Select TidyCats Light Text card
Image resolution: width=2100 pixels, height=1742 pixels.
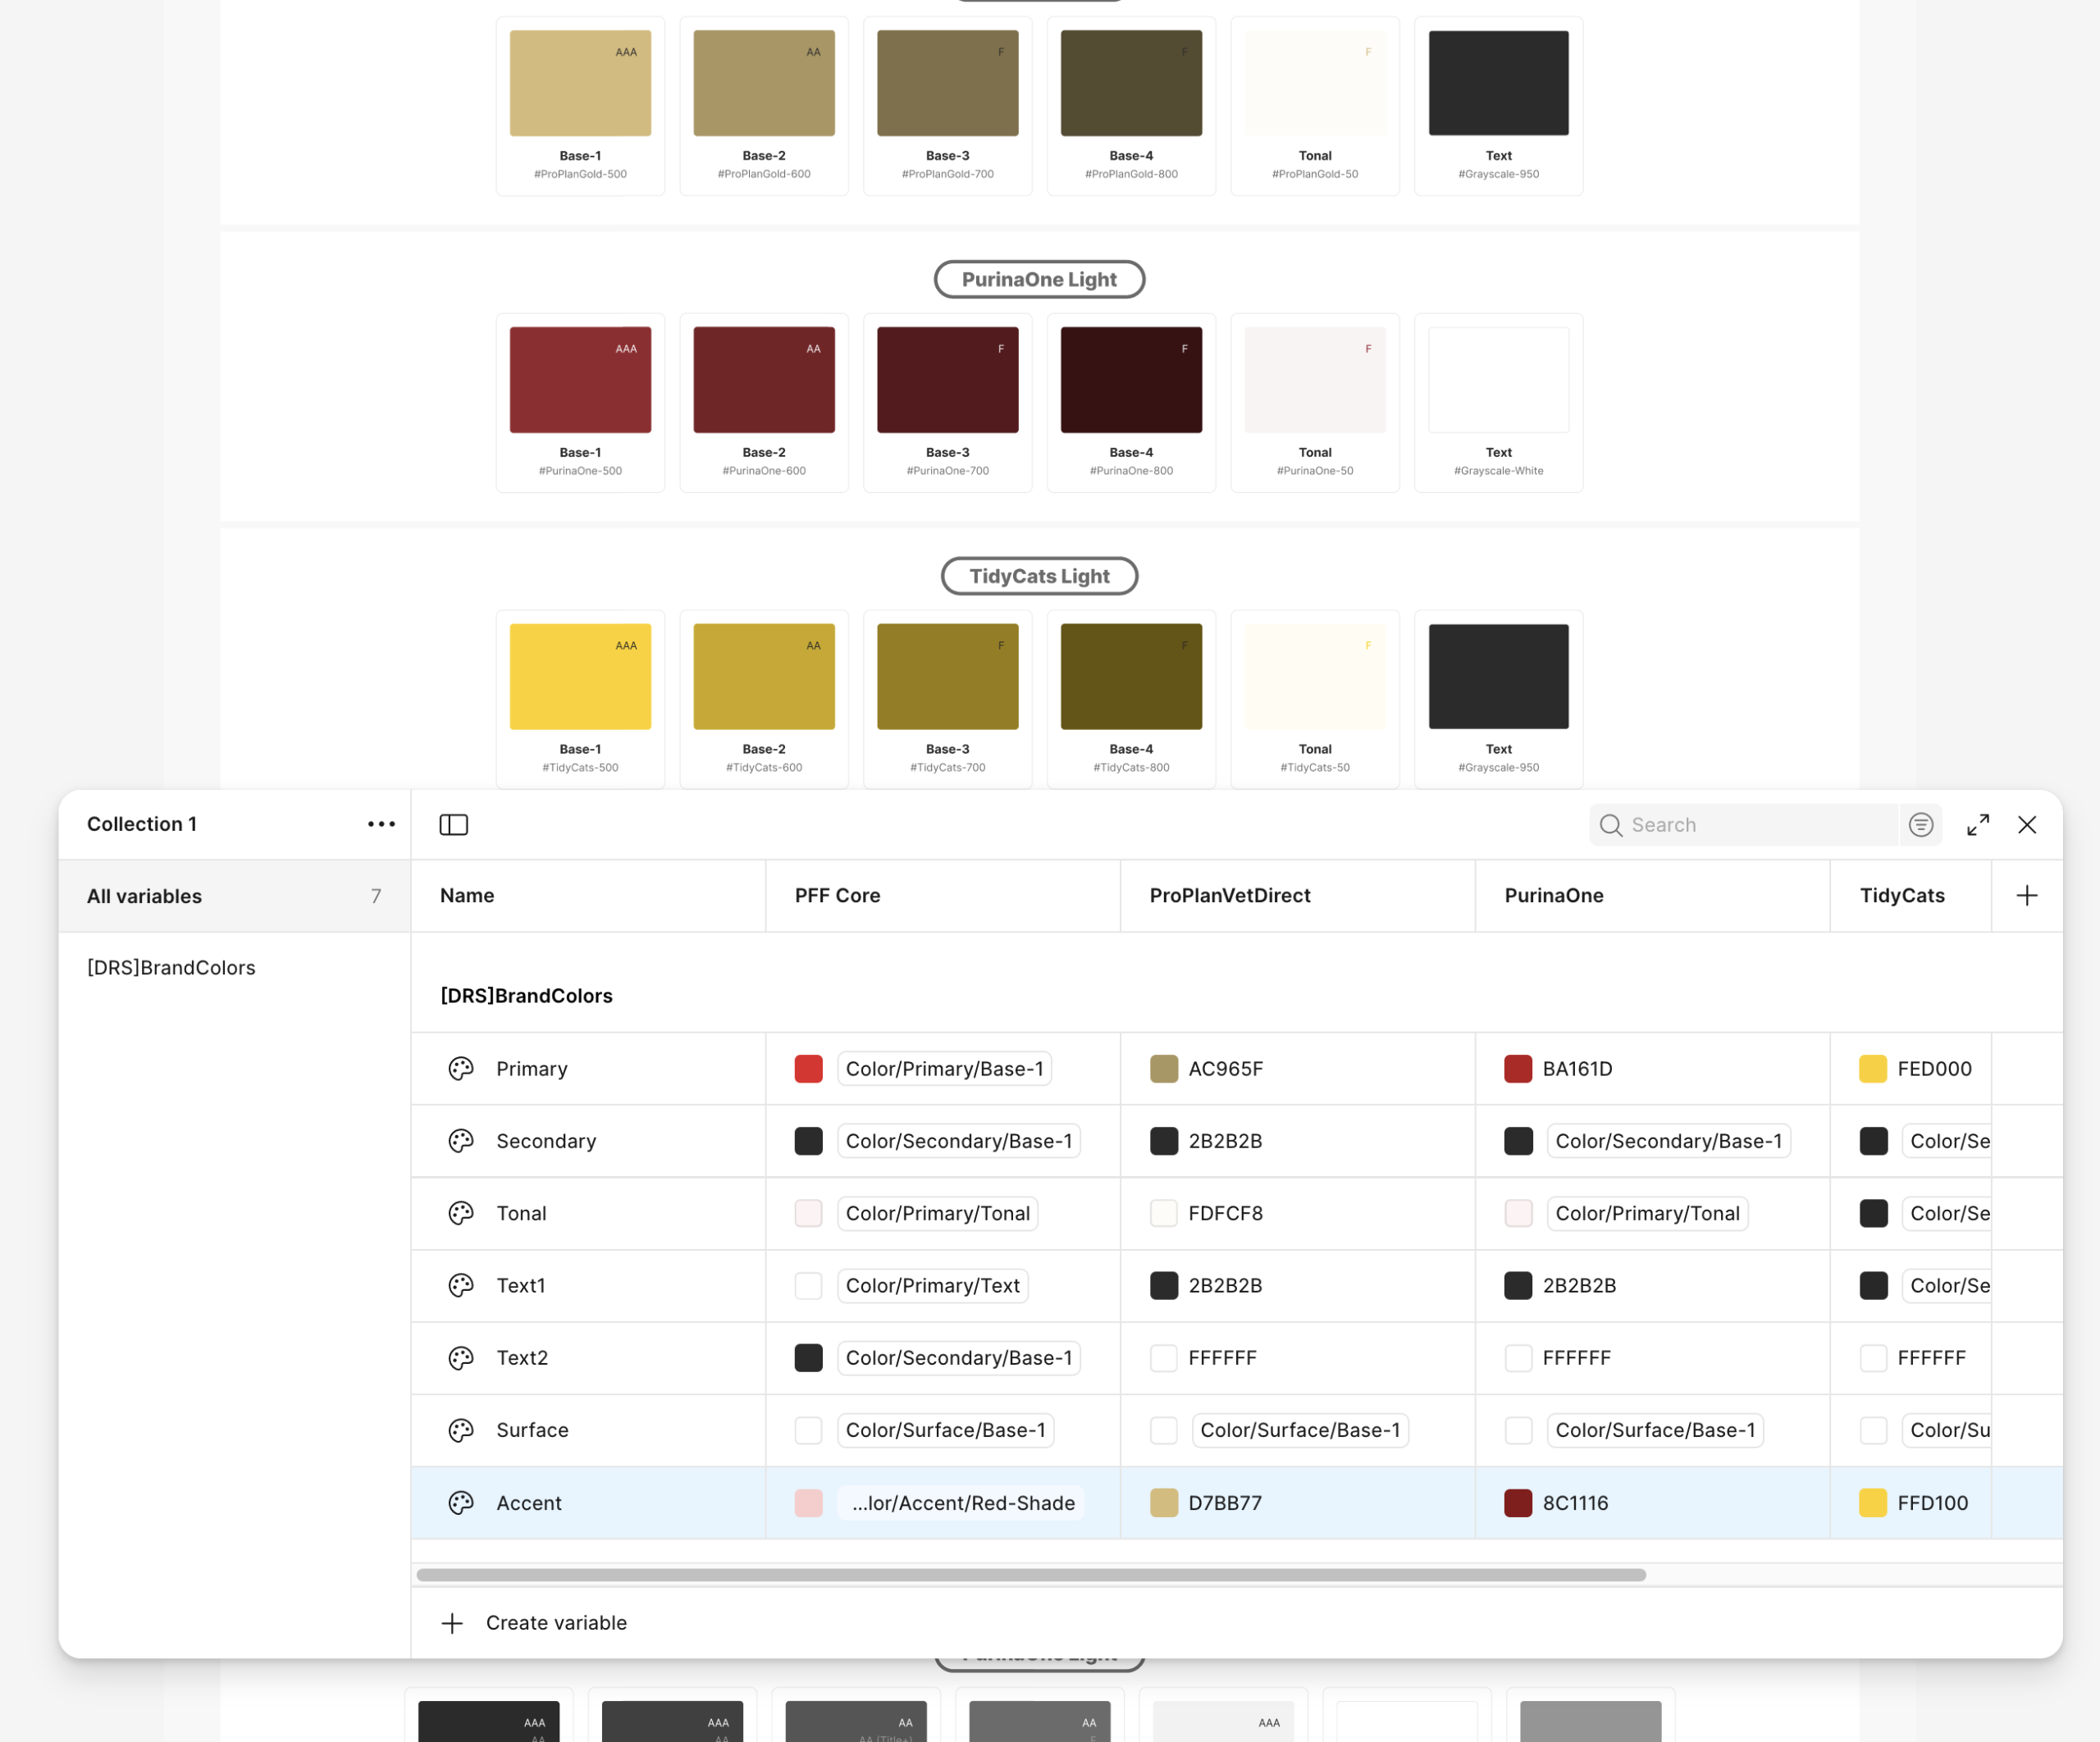1498,699
